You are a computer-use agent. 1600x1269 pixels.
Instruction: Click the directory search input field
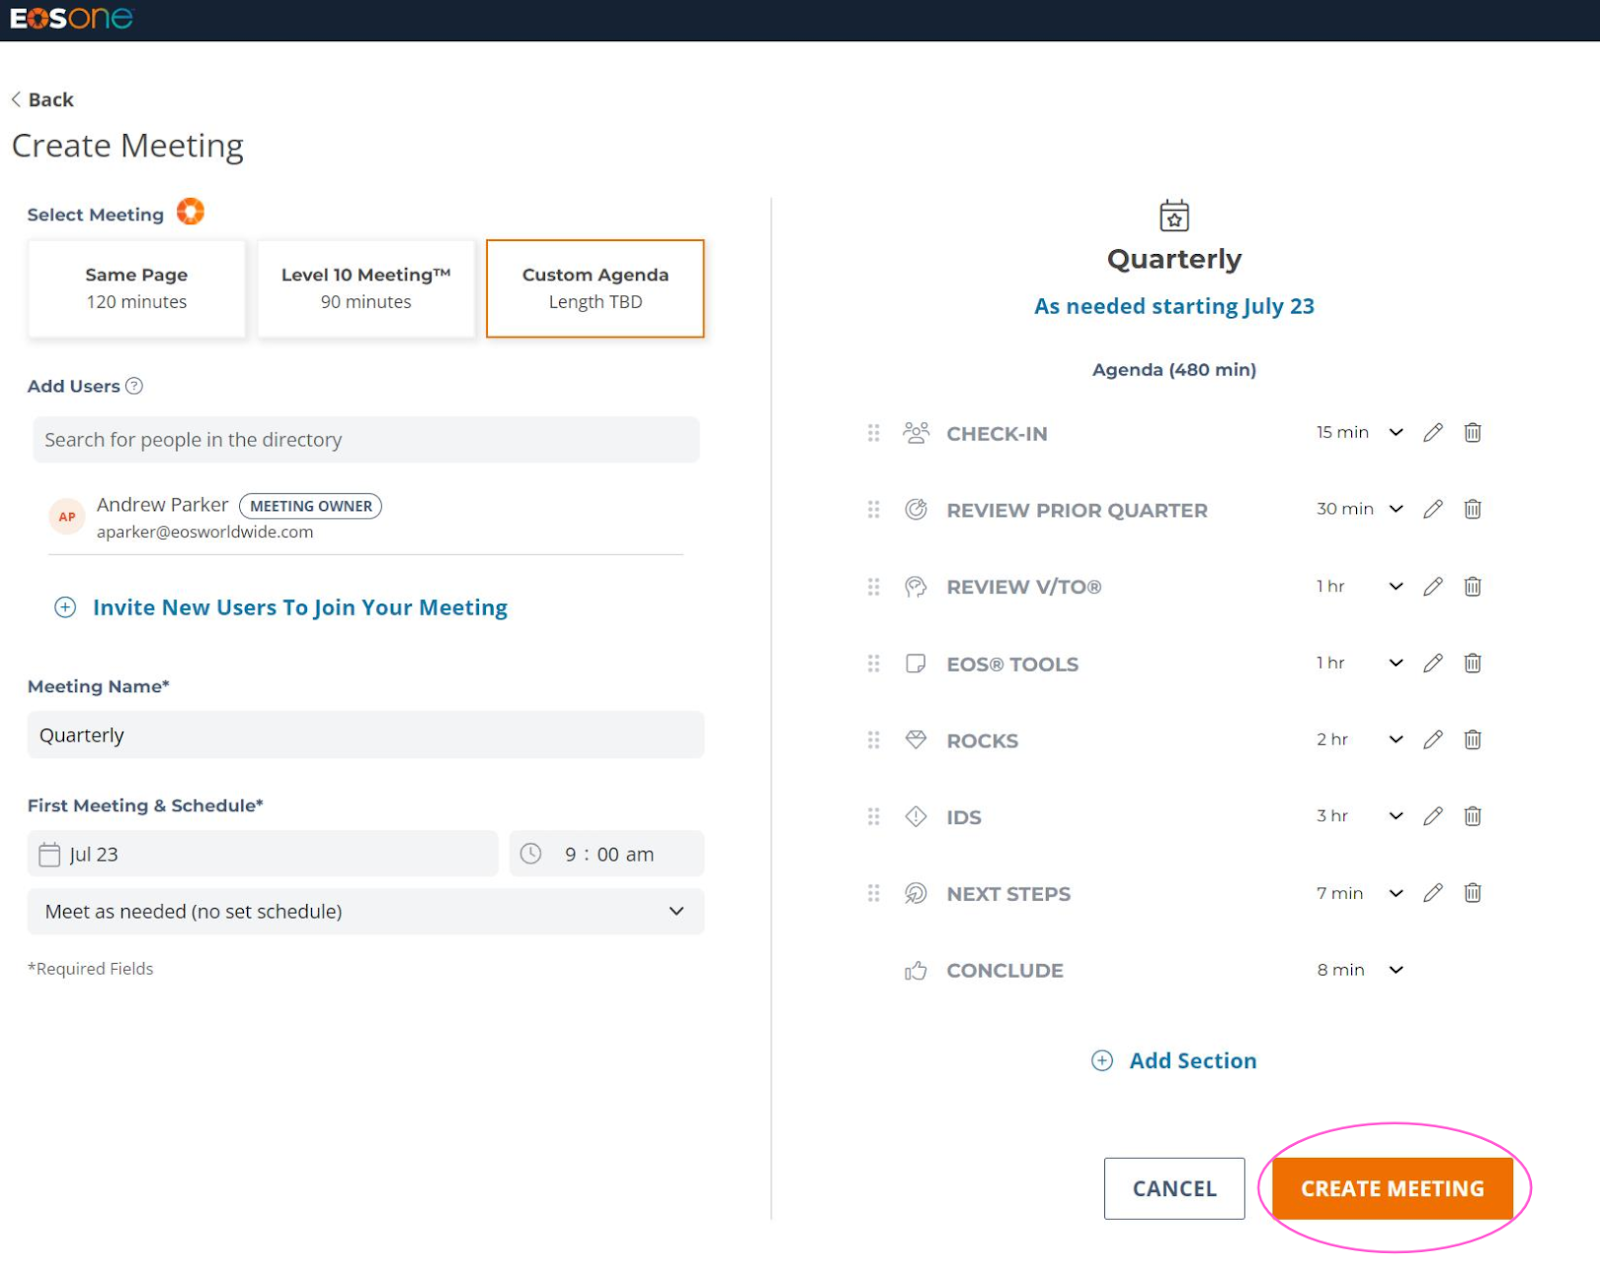click(x=366, y=440)
